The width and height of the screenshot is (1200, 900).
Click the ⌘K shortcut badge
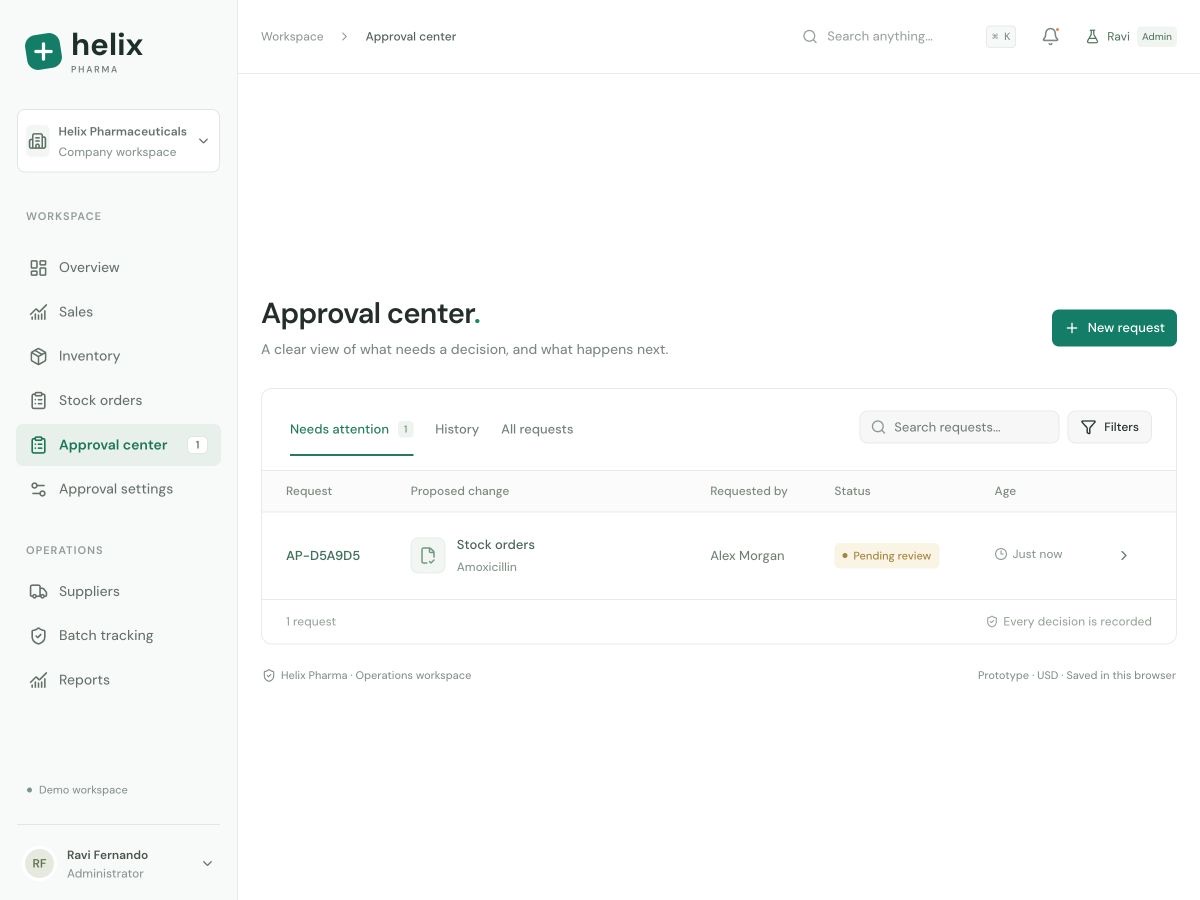[1000, 36]
